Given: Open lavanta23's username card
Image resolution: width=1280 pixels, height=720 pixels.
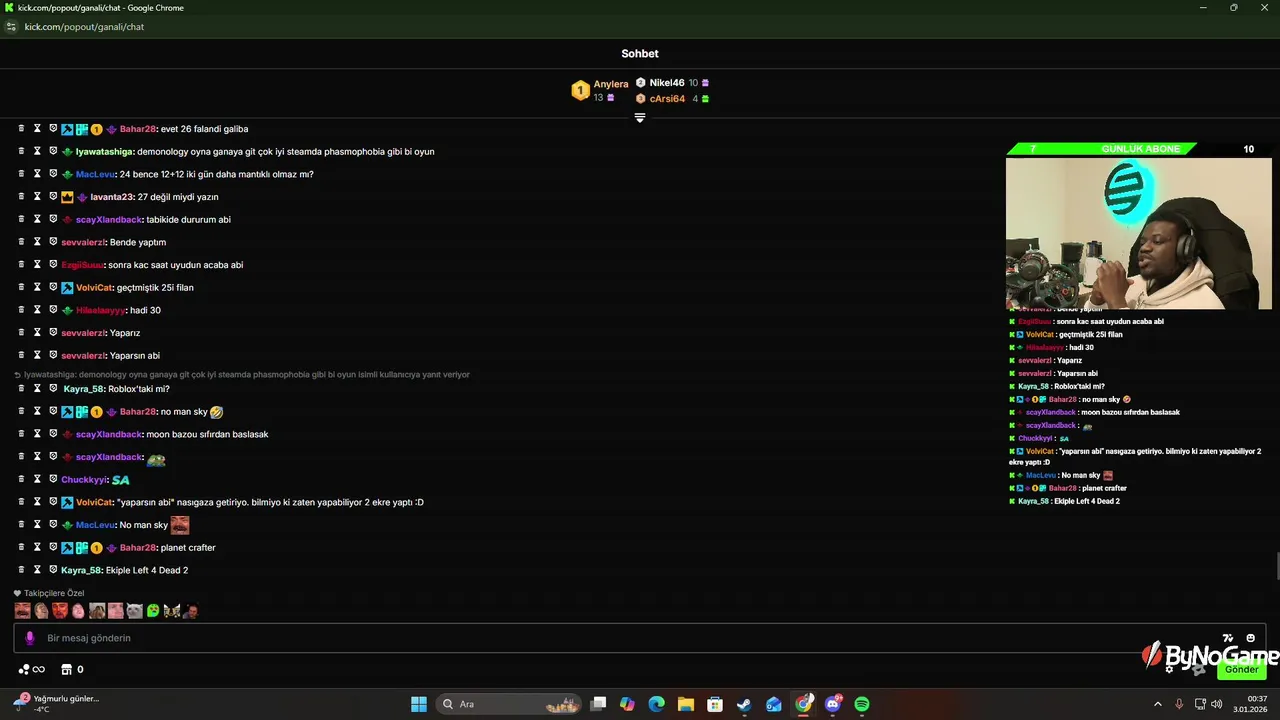Looking at the screenshot, I should 111,197.
